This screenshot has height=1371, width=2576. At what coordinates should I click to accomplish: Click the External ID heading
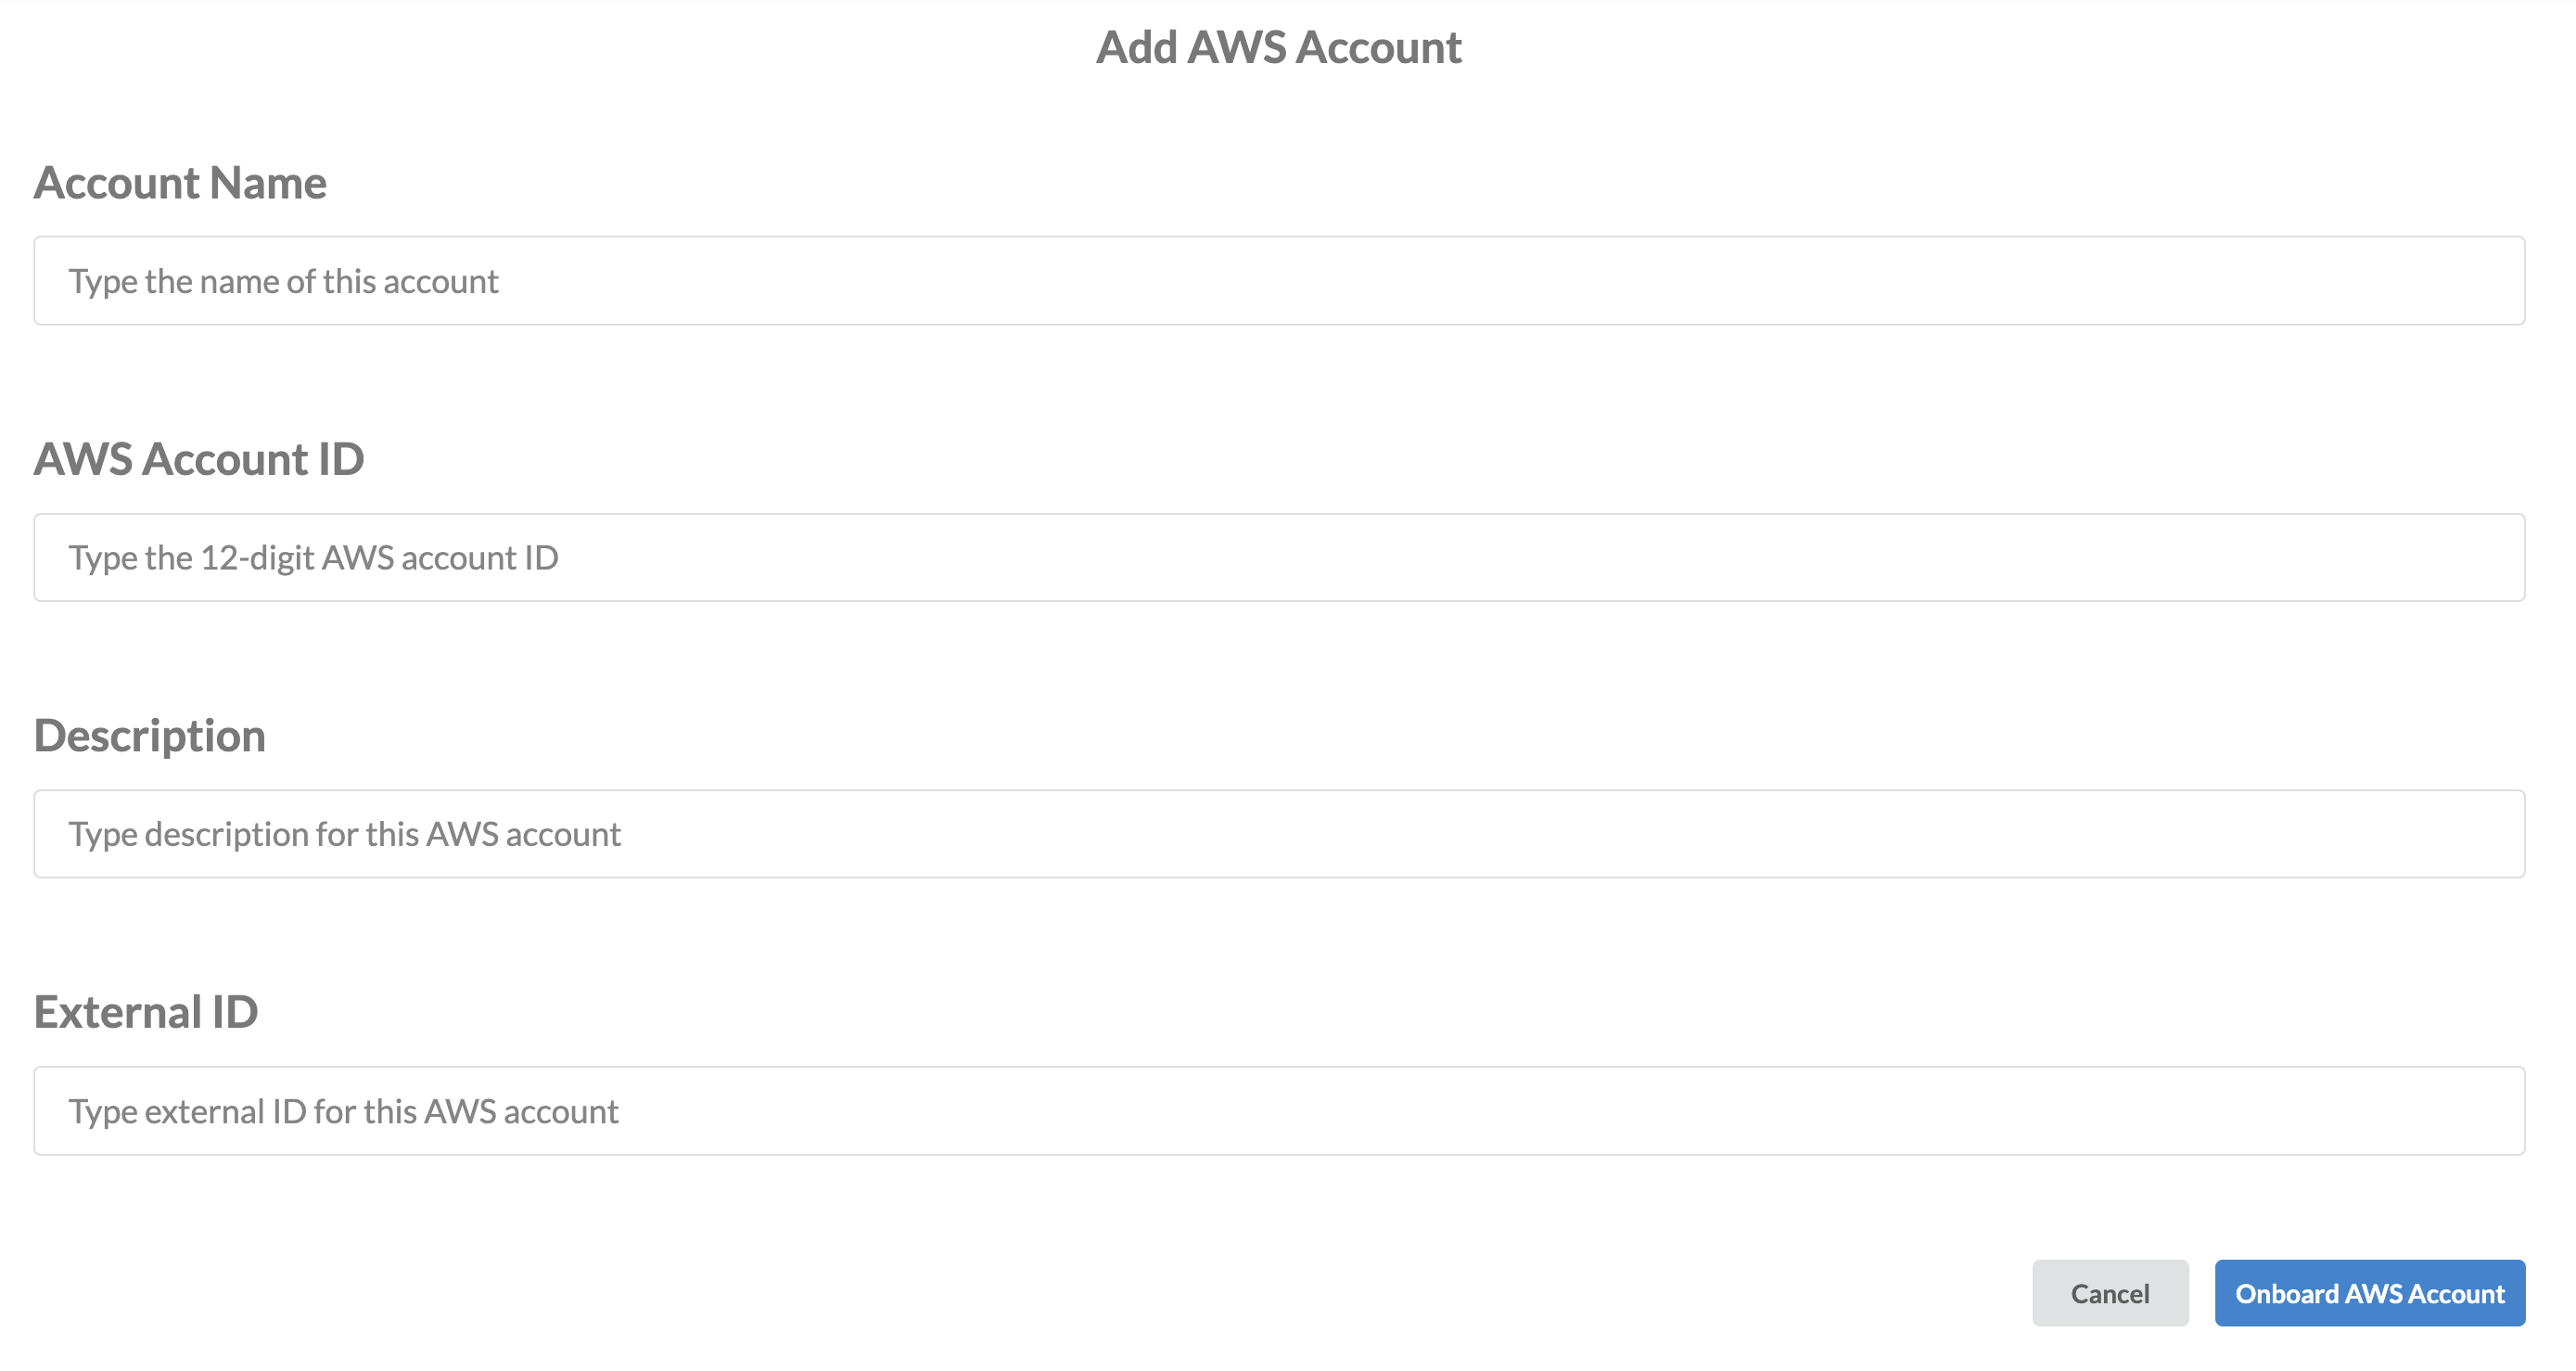[x=146, y=1011]
